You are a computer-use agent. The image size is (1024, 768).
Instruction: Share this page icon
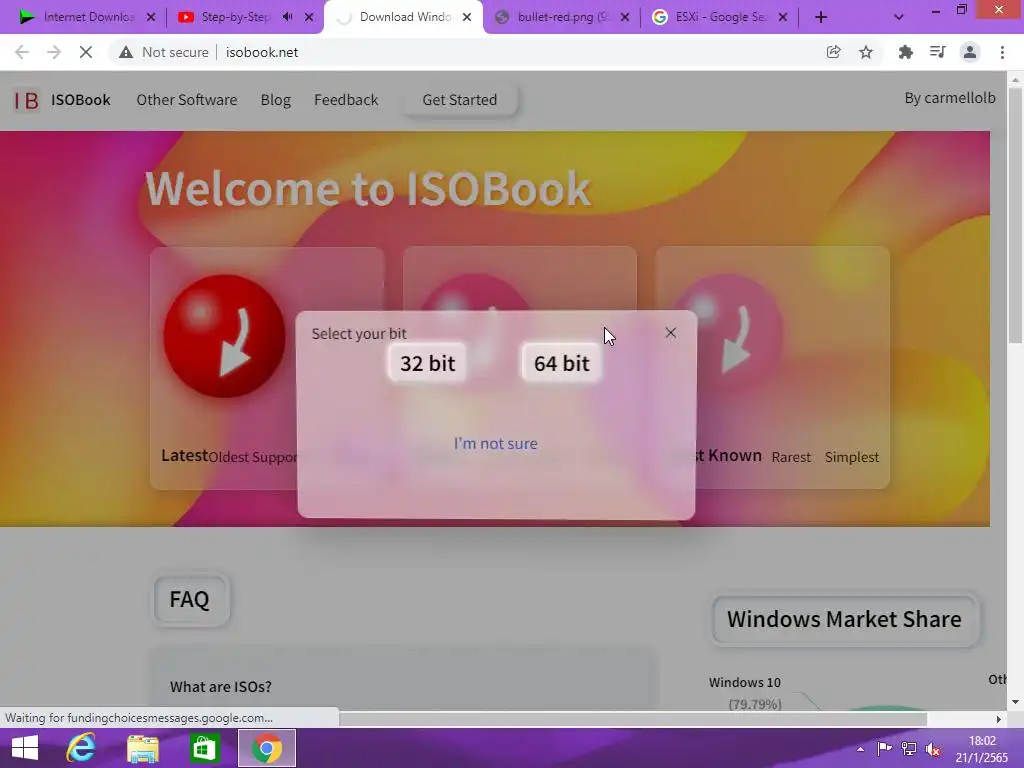(x=833, y=52)
